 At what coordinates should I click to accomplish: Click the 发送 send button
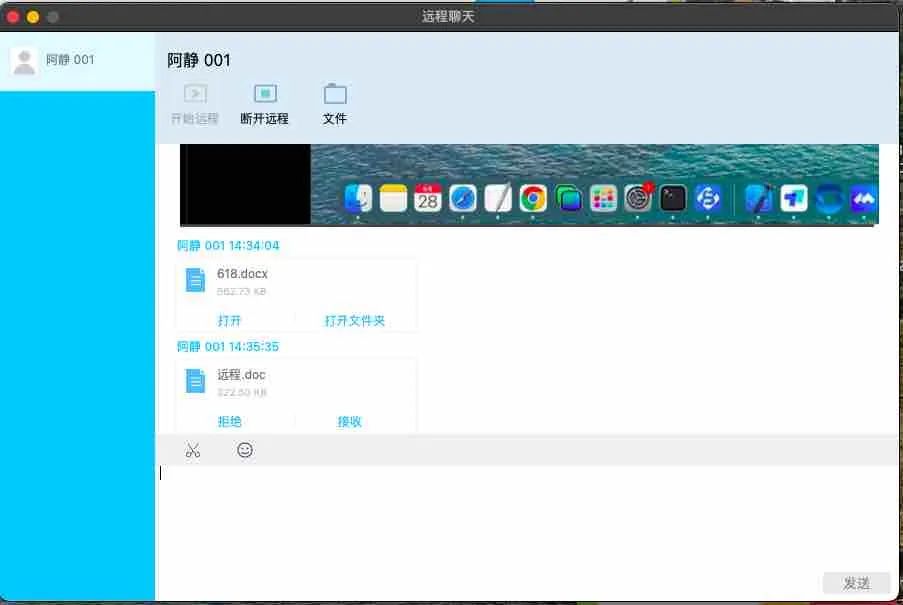tap(856, 583)
